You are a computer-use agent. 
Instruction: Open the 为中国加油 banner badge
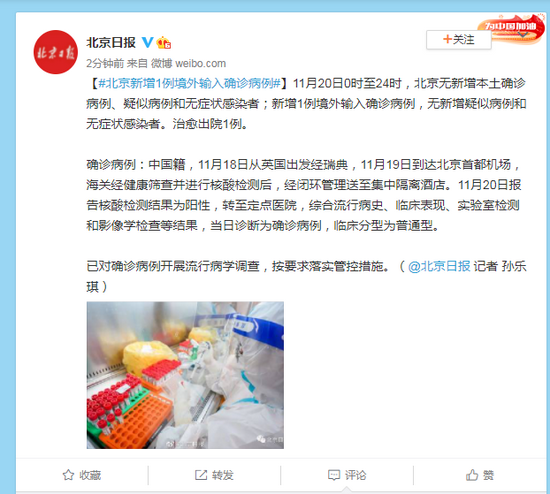pyautogui.click(x=511, y=27)
